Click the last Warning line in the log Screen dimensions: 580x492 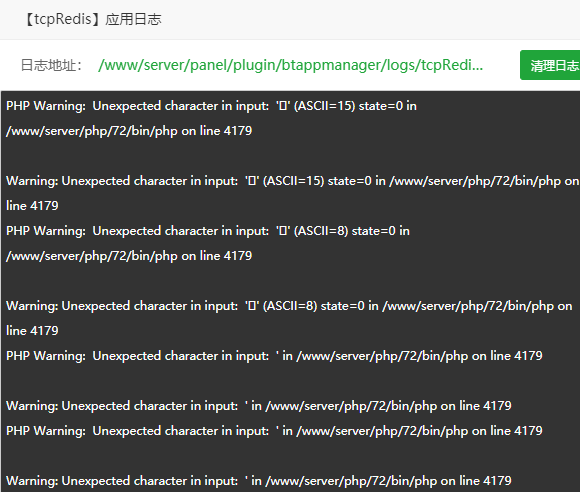click(x=259, y=481)
